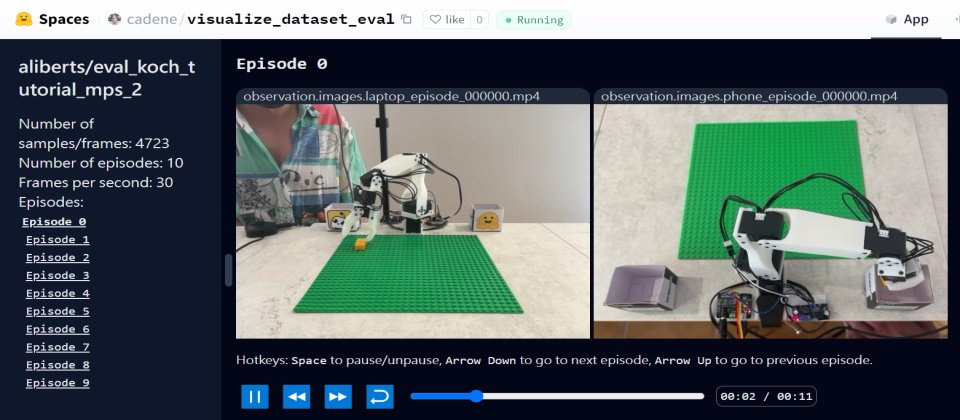Click the Episode 0 heading
This screenshot has width=960, height=420.
[x=282, y=64]
